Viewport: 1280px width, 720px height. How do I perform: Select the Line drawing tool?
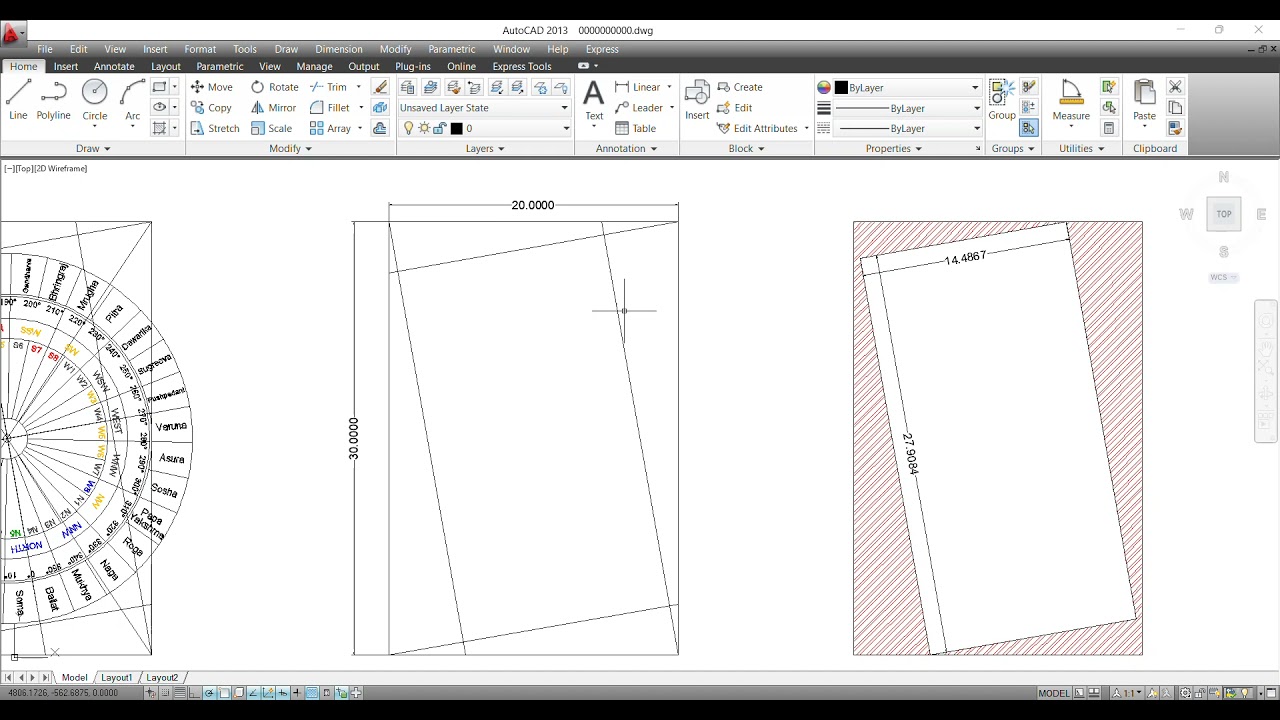point(18,101)
